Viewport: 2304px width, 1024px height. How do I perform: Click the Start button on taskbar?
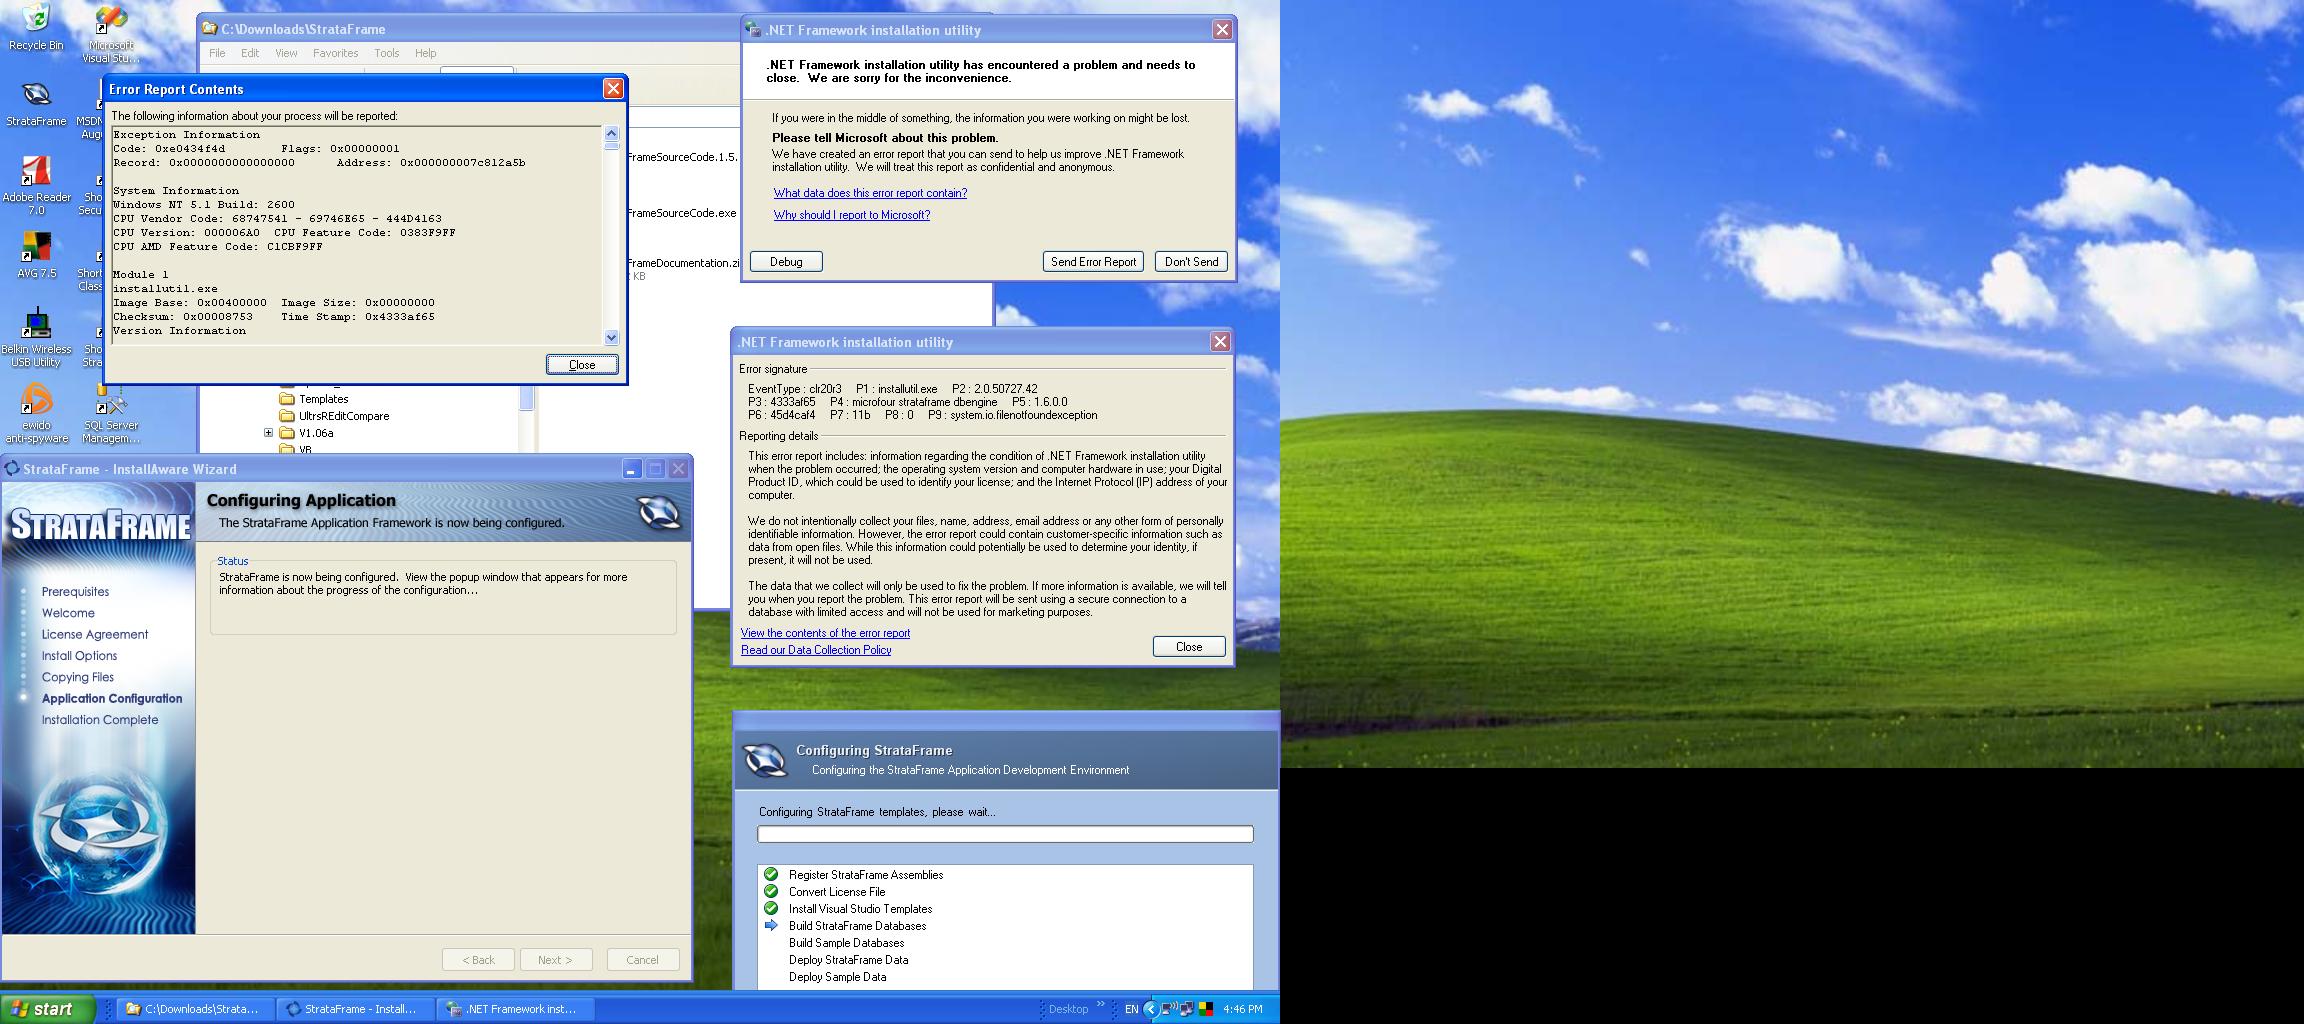click(x=48, y=1009)
